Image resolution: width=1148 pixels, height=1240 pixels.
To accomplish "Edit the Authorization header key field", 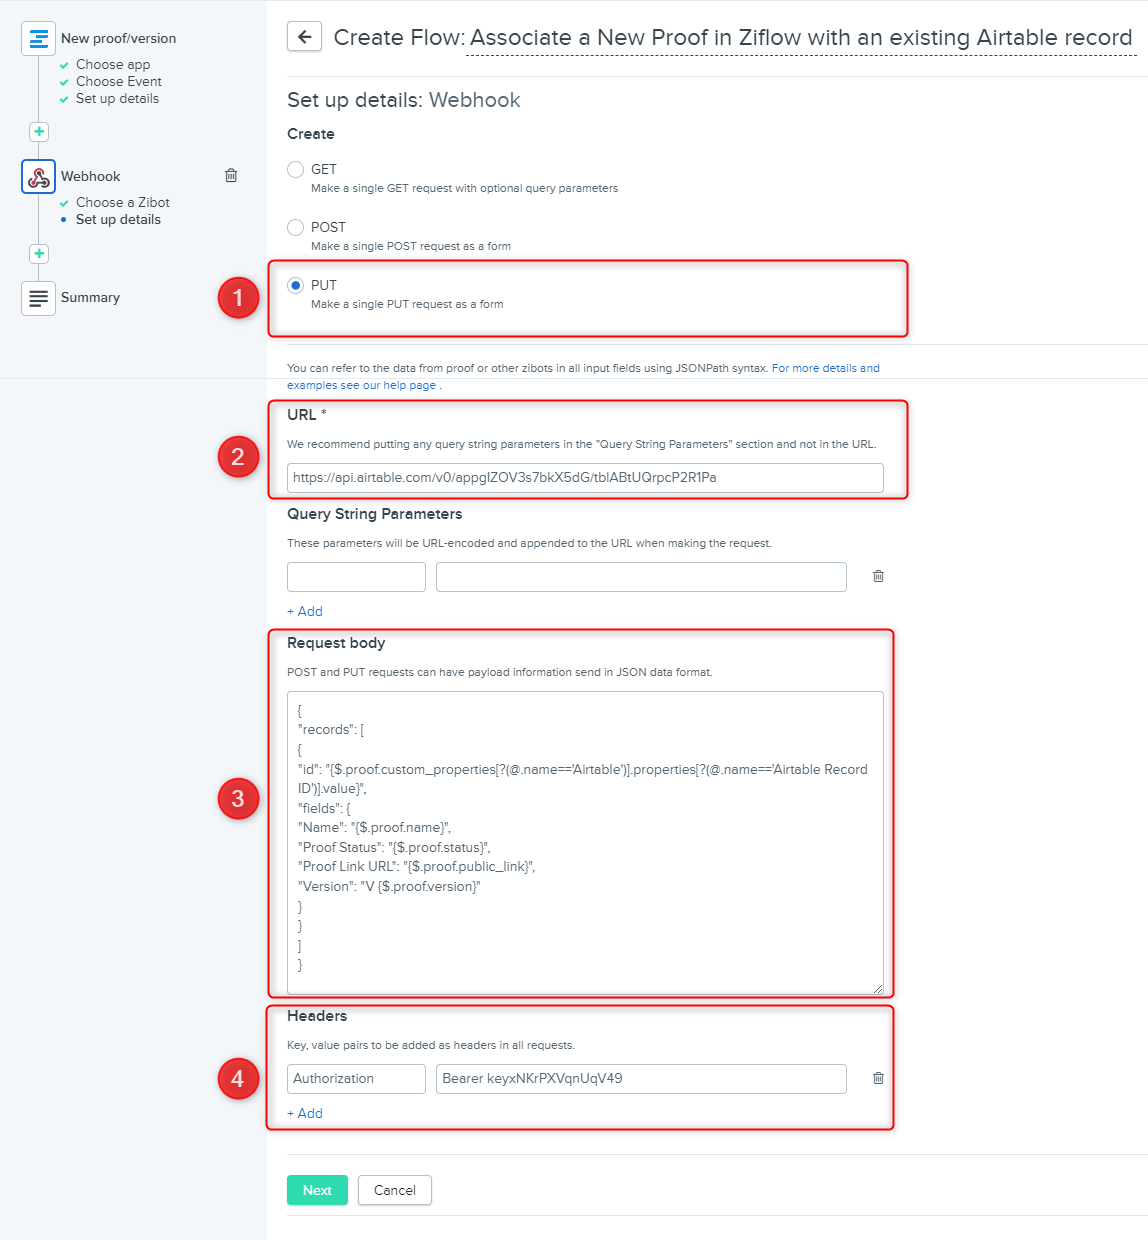I will (356, 1079).
